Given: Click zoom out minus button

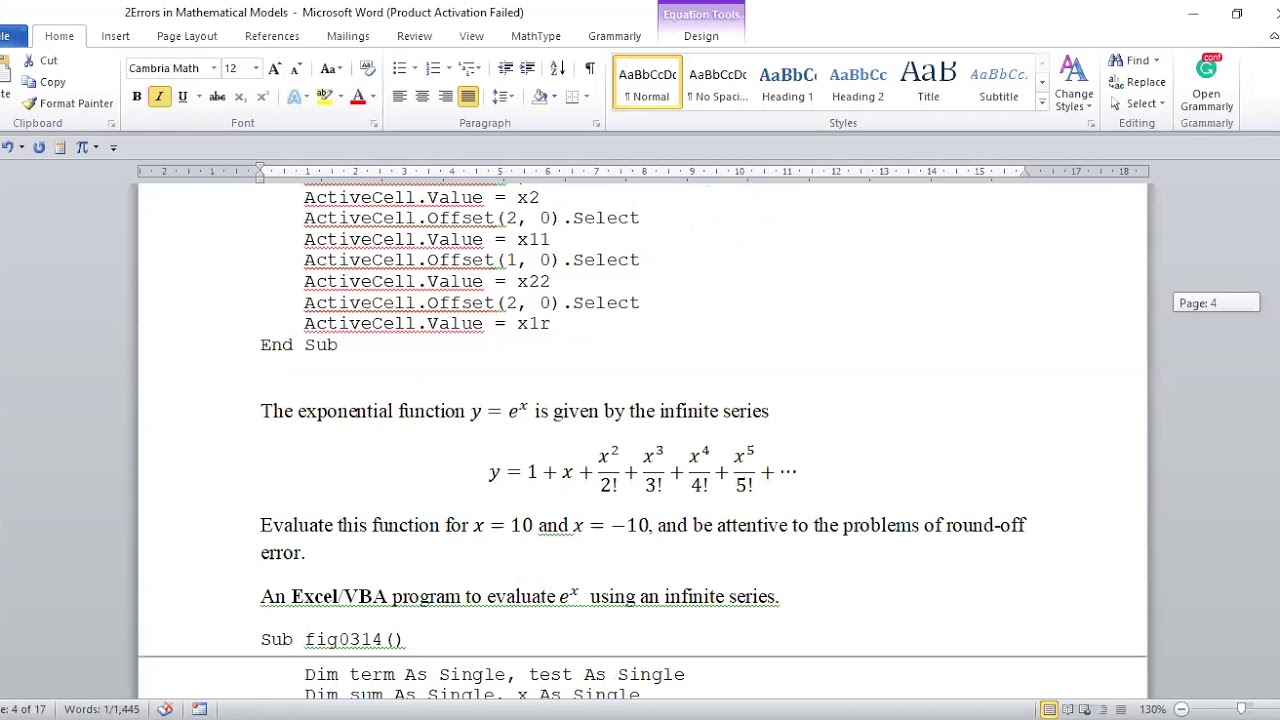Looking at the screenshot, I should click(x=1181, y=709).
